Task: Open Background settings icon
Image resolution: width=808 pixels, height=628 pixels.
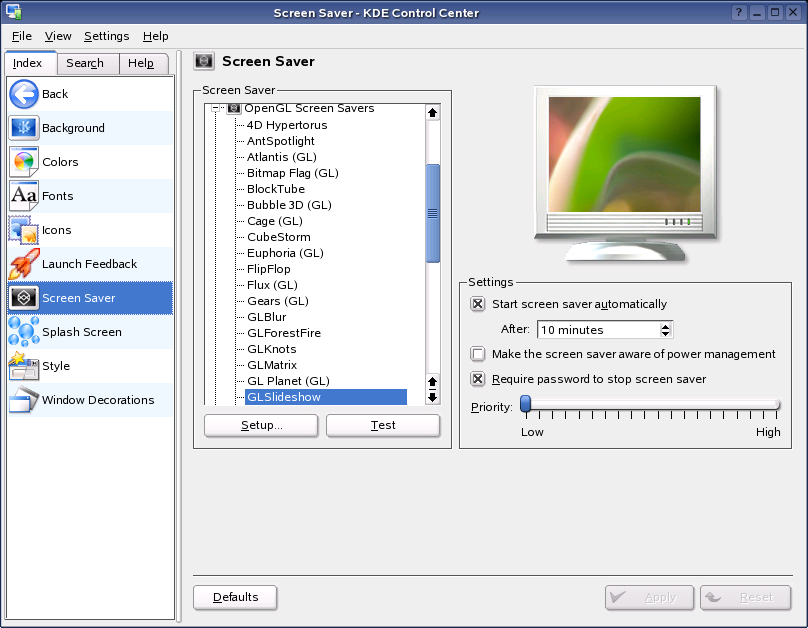Action: 24,128
